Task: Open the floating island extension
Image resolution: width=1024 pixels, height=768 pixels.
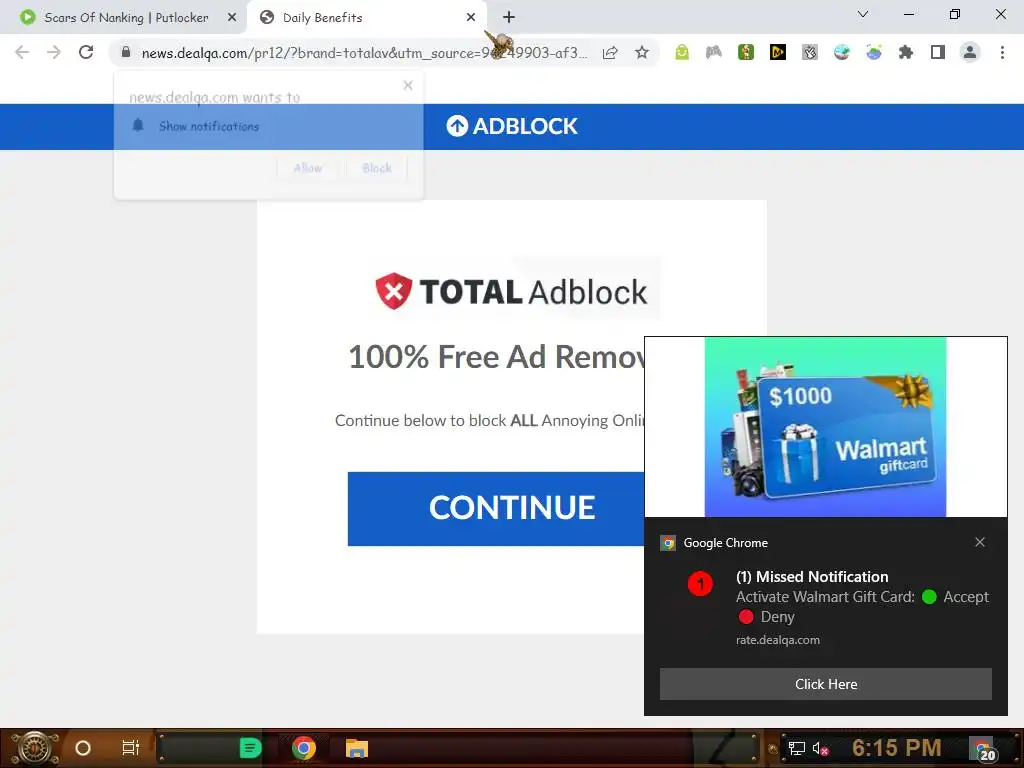Action: click(x=874, y=52)
